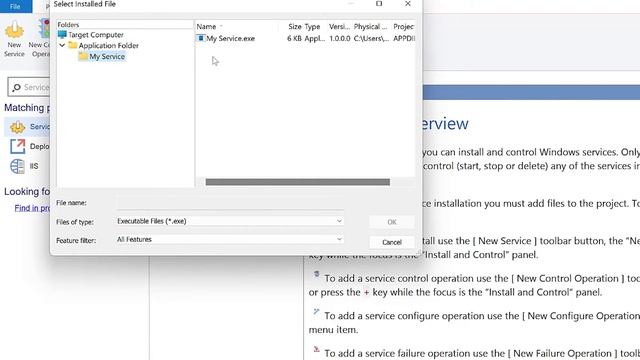Open the Services page icon in sidebar
Image resolution: width=640 pixels, height=360 pixels.
pyautogui.click(x=18, y=127)
